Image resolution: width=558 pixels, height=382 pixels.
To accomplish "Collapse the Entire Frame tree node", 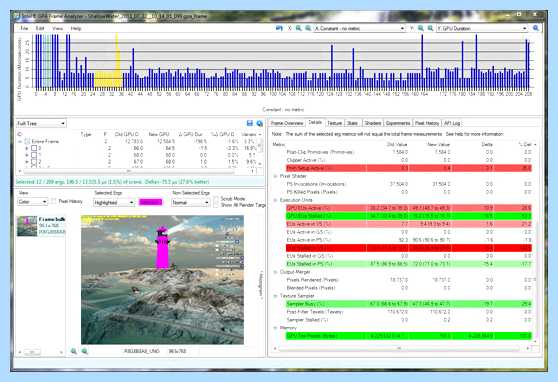I will tap(20, 141).
